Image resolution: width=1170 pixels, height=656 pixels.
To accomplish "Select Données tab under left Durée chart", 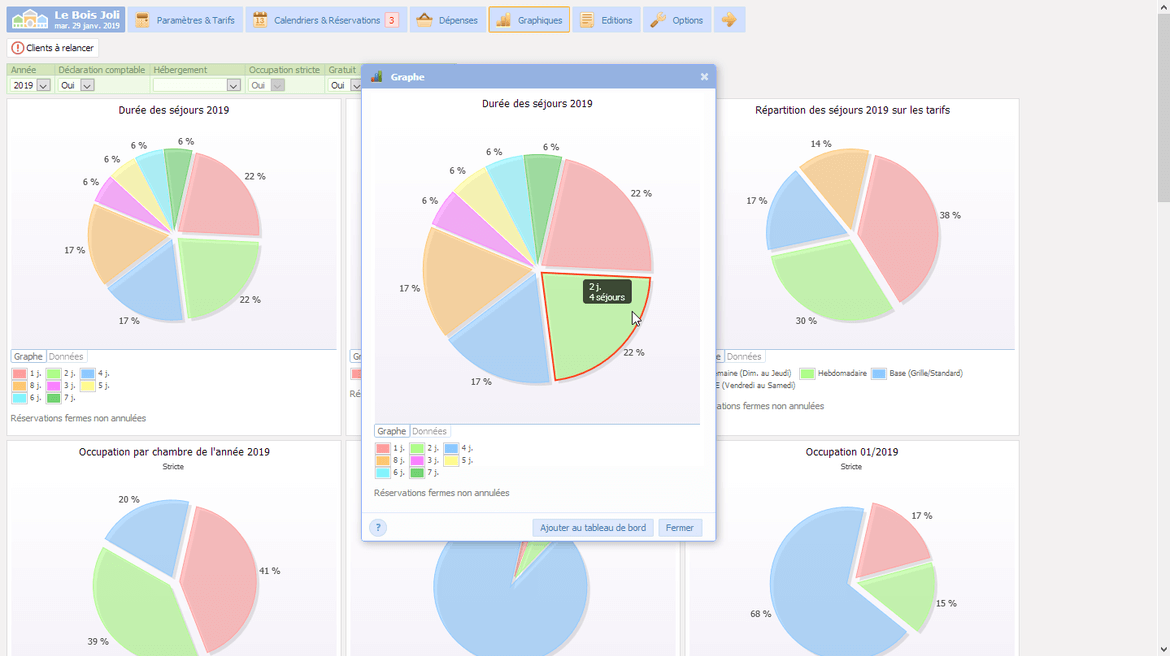I will click(66, 356).
